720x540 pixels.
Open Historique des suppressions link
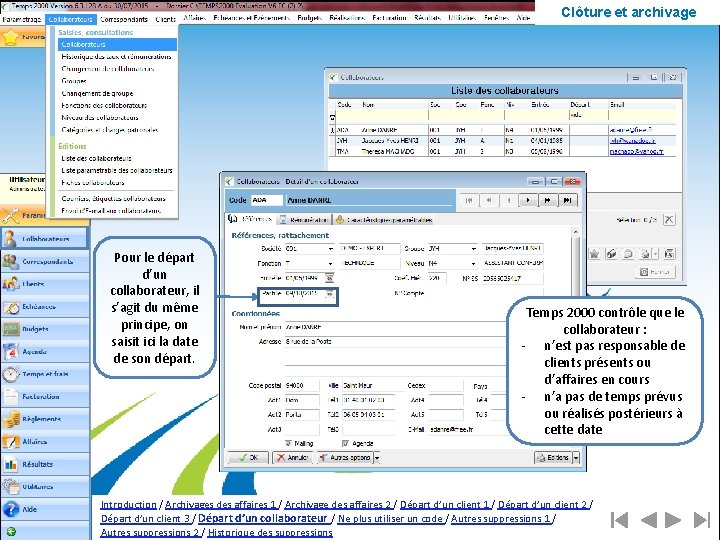pos(270,533)
